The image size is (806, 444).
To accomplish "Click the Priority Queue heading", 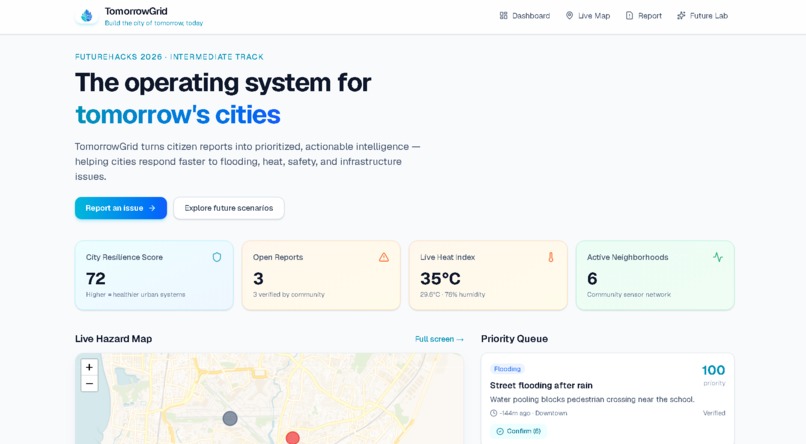I will 515,339.
